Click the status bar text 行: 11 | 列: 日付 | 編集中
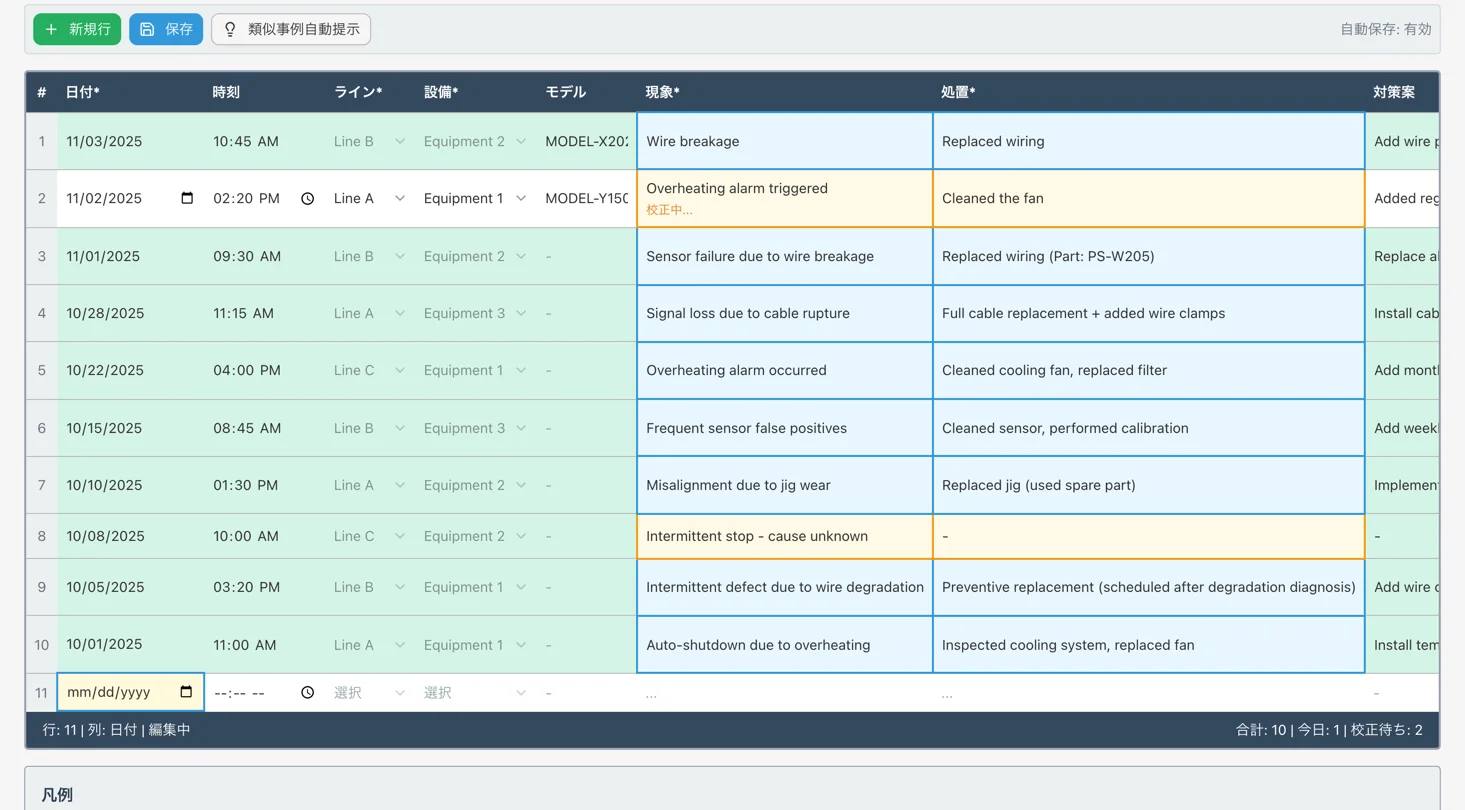 (x=117, y=730)
